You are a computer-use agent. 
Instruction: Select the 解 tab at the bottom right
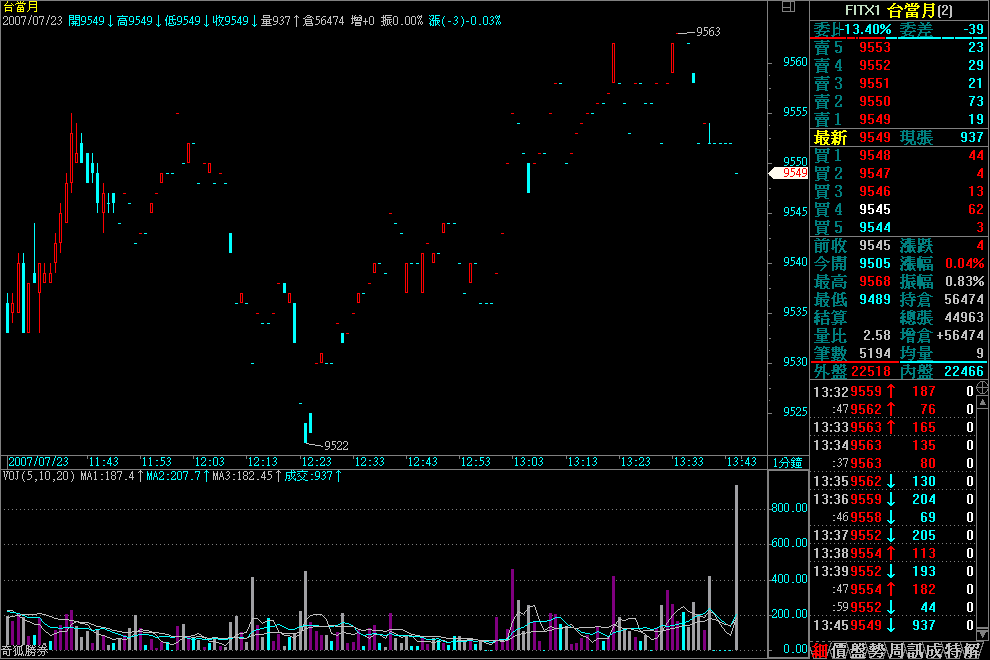click(x=969, y=651)
